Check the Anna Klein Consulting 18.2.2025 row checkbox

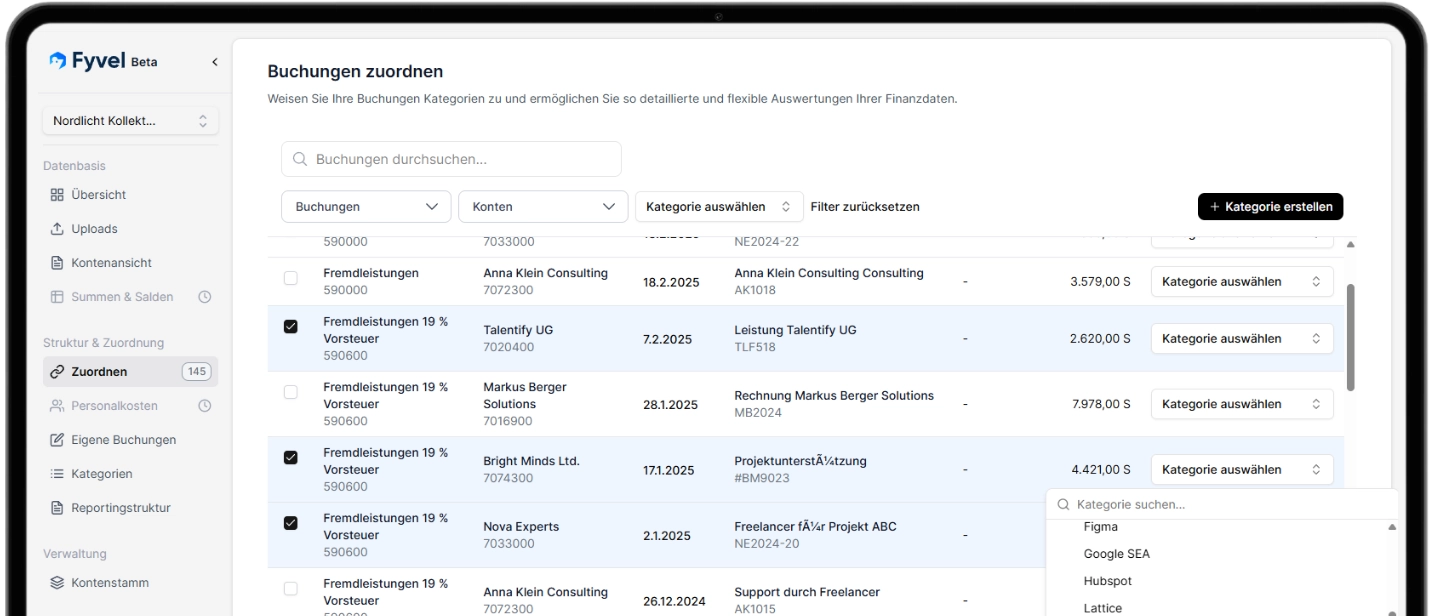point(291,278)
